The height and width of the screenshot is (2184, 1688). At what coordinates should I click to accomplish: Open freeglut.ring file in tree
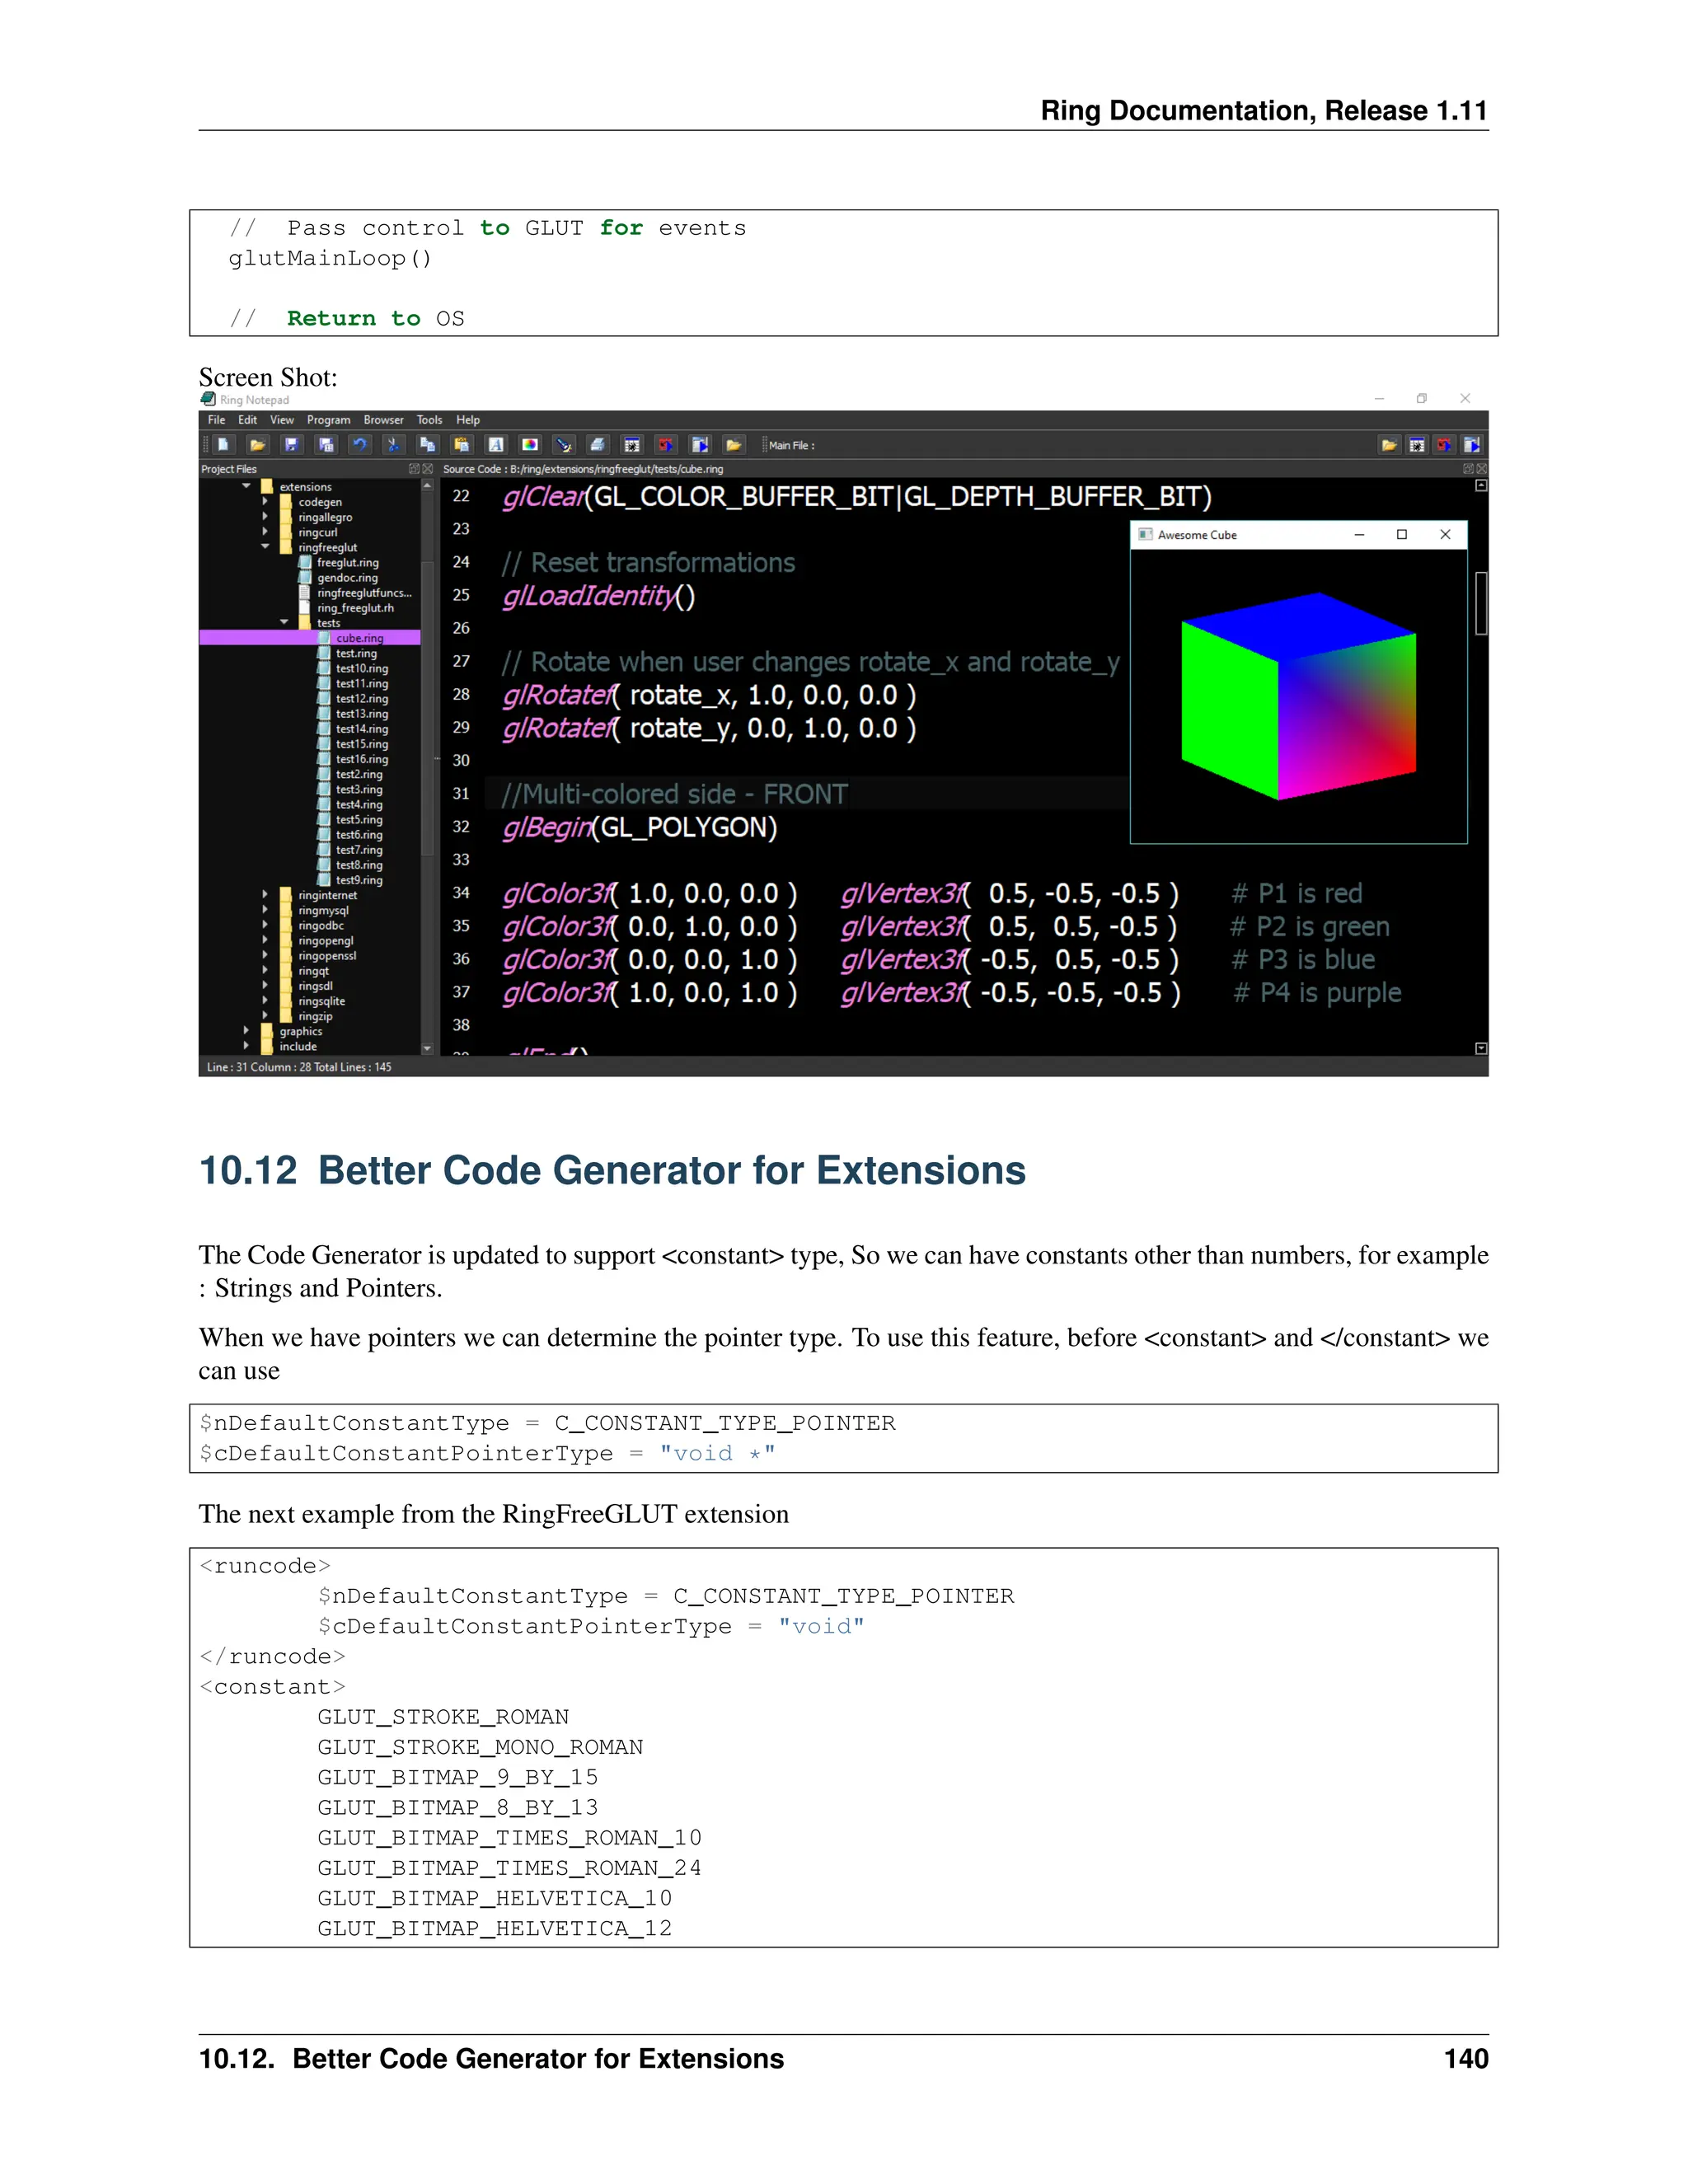click(x=347, y=562)
